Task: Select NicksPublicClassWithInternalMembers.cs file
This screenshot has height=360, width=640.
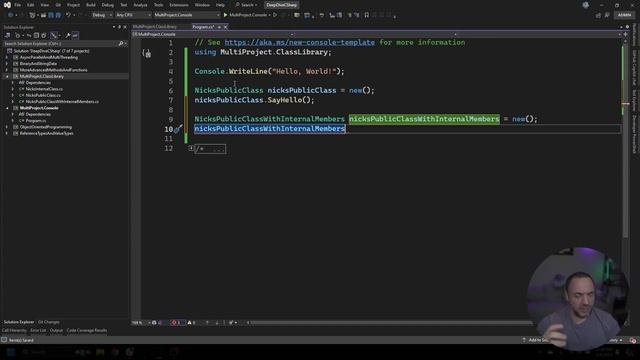Action: click(62, 102)
